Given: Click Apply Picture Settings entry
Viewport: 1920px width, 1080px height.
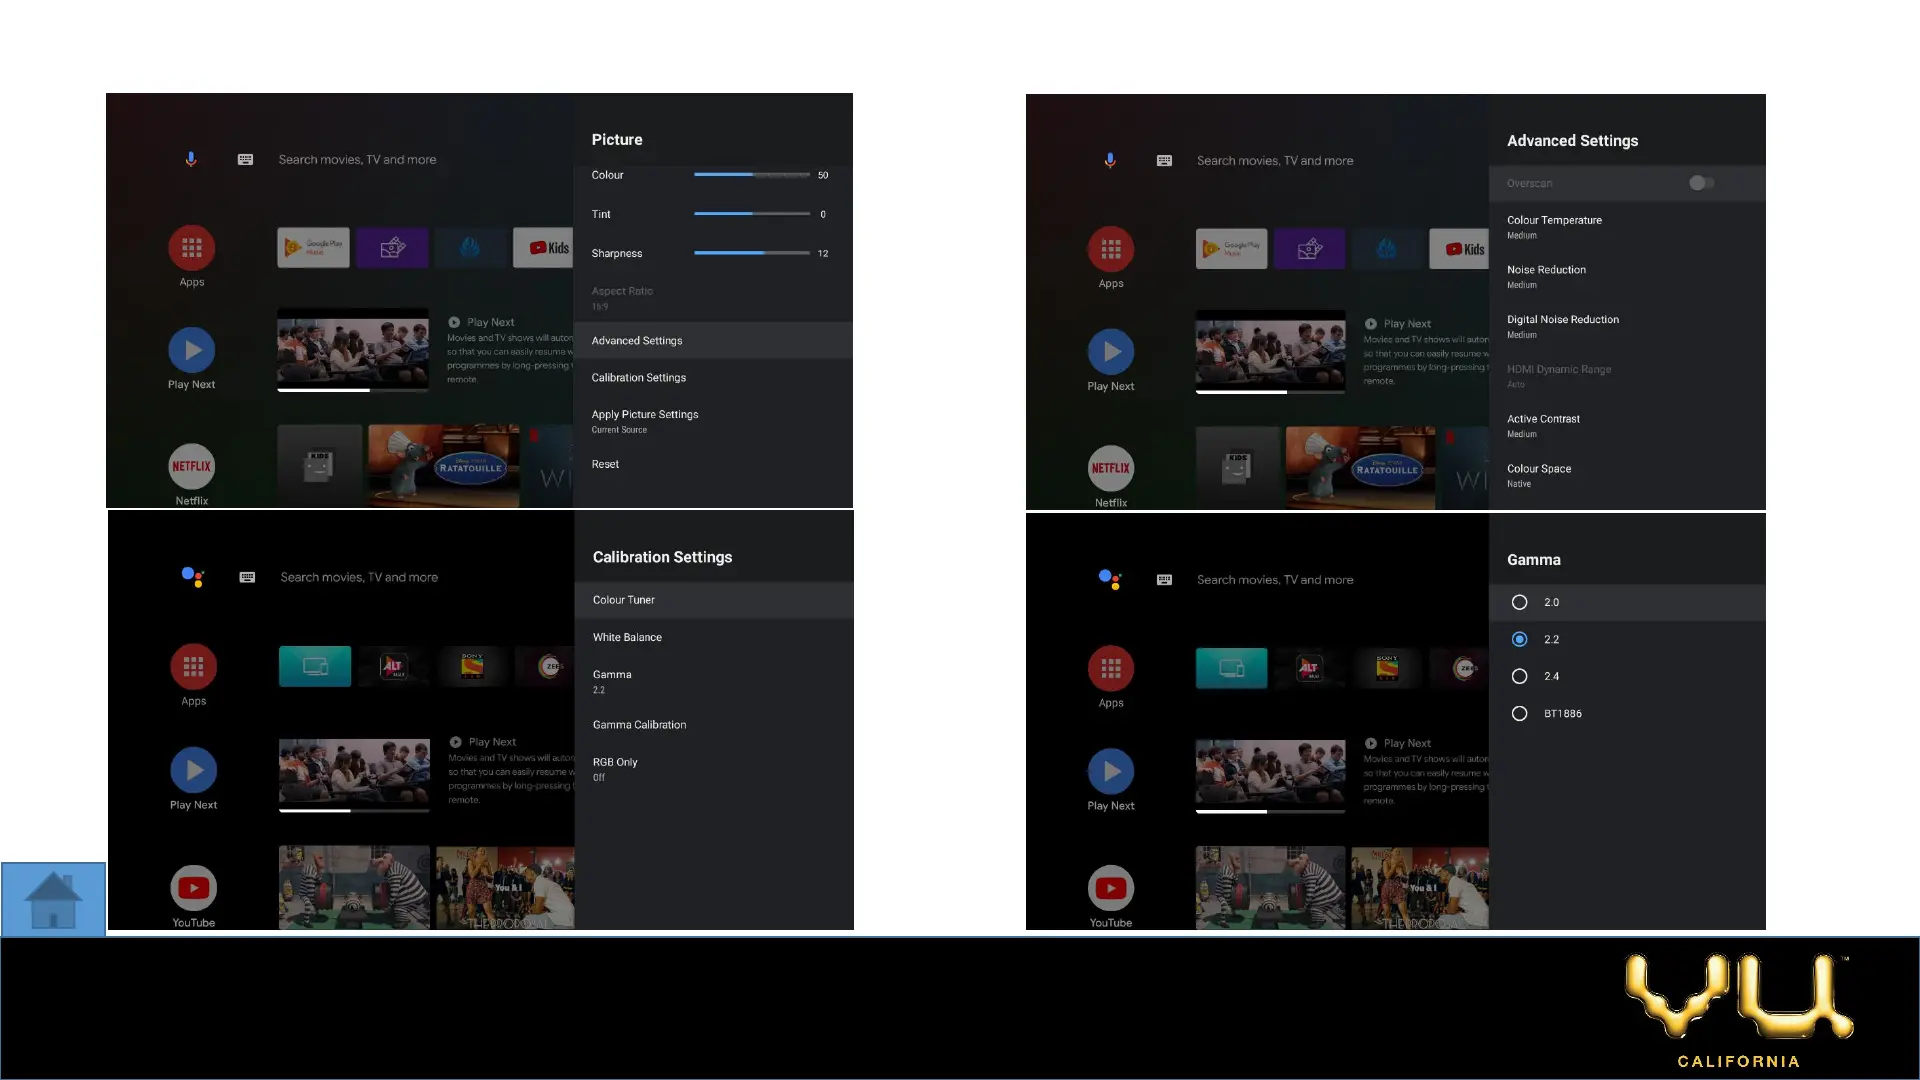Looking at the screenshot, I should (x=645, y=420).
